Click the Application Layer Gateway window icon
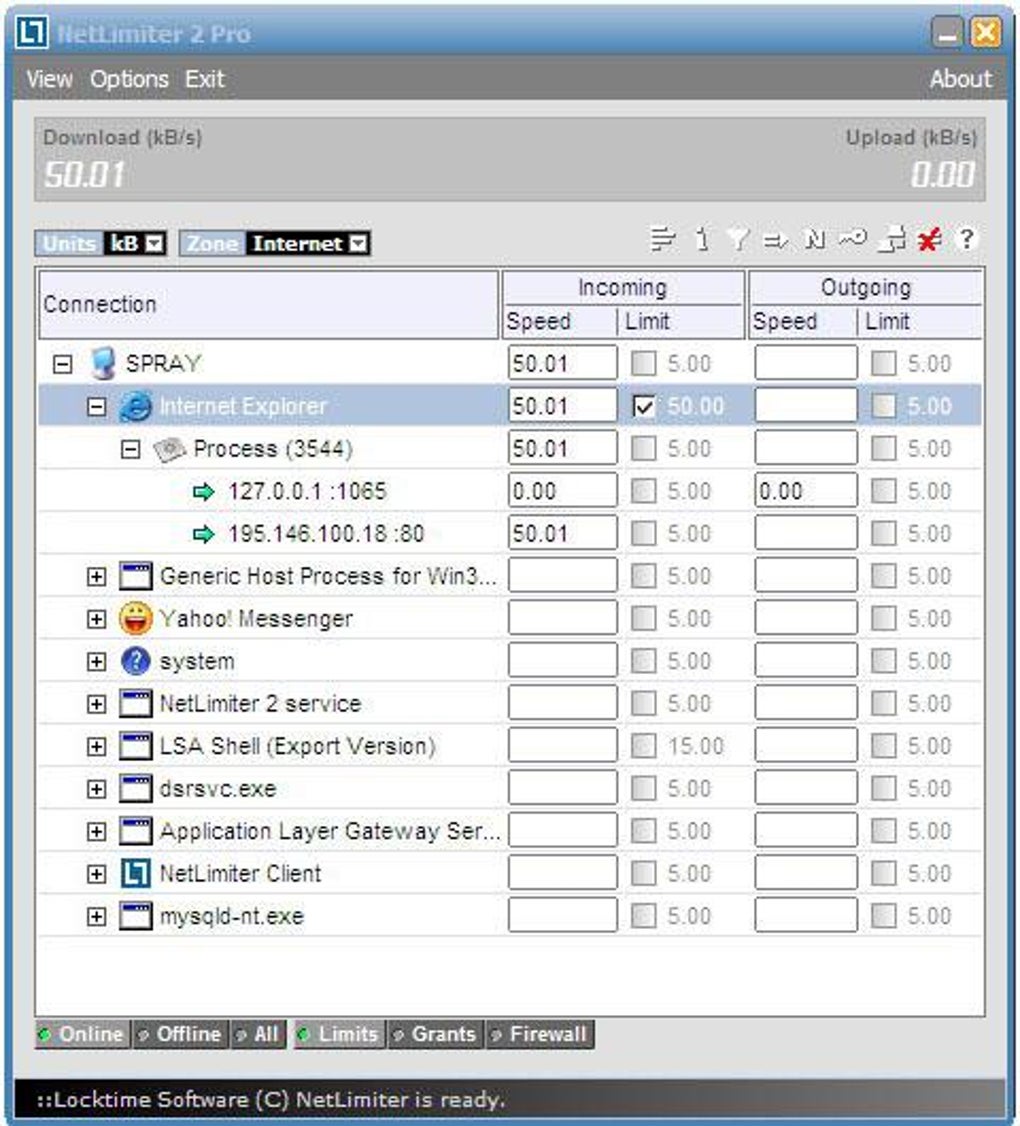The image size is (1020, 1126). 135,832
